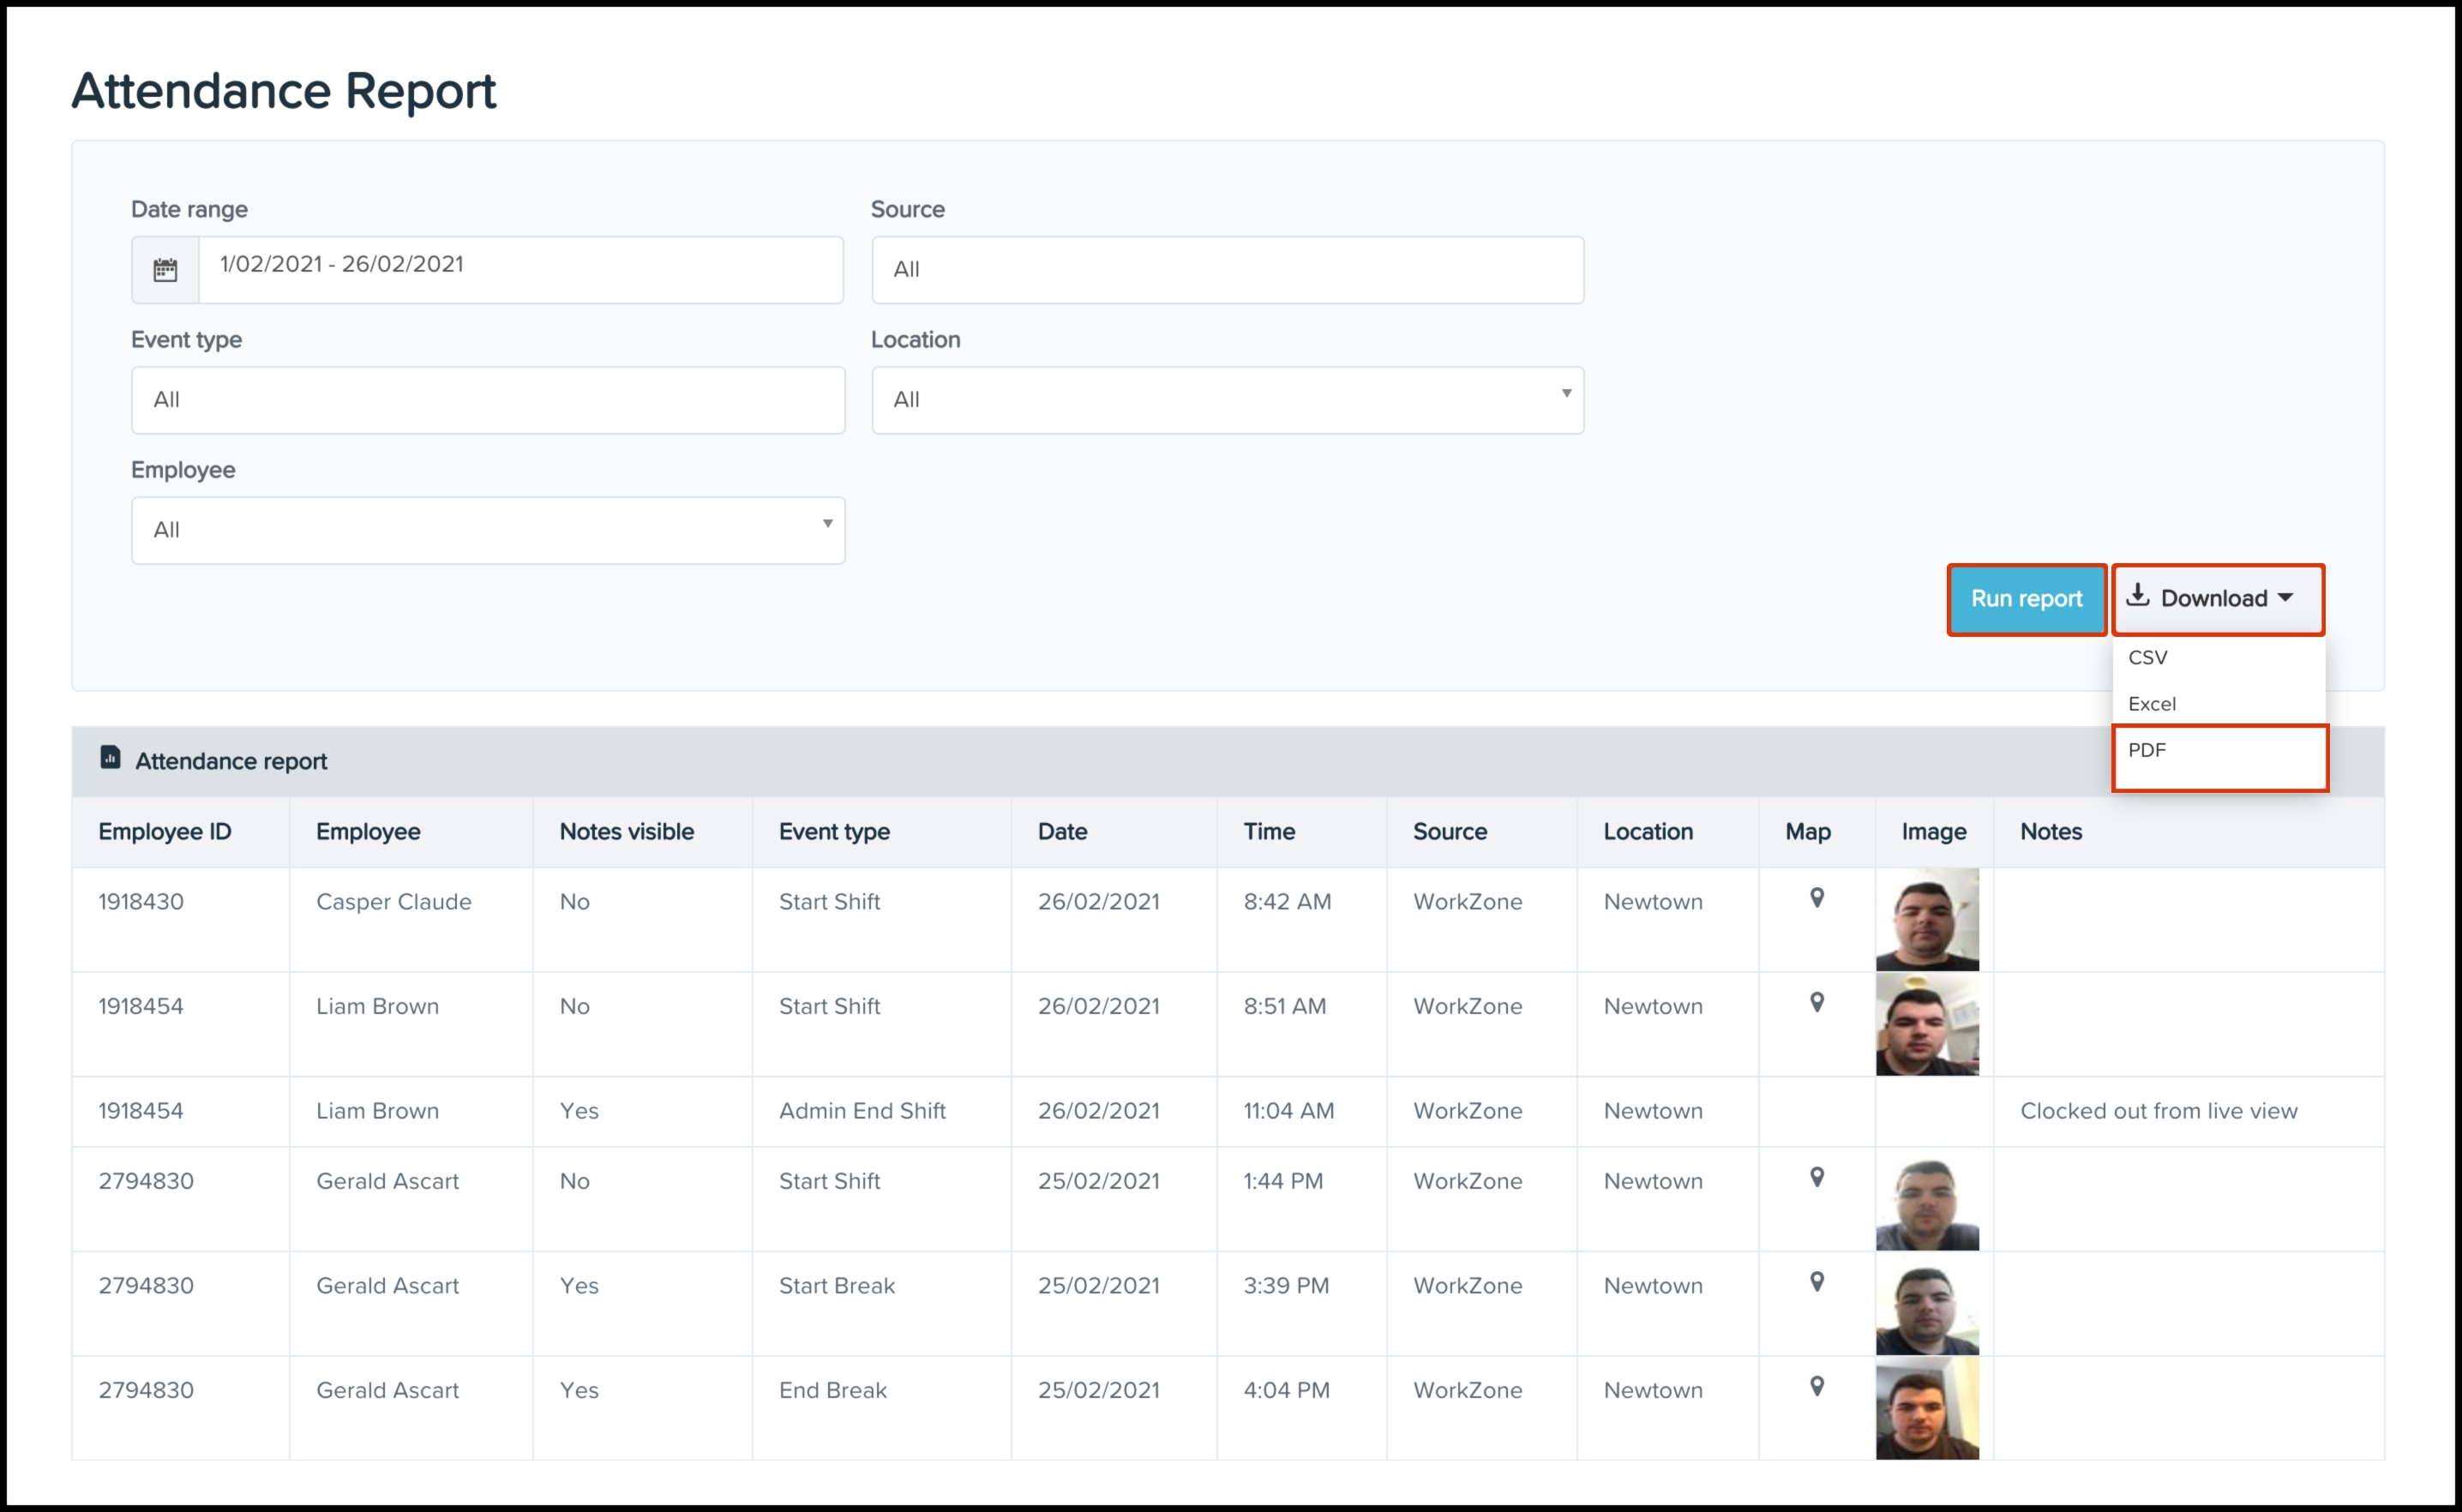Toggle the Download dropdown button

[x=2217, y=599]
